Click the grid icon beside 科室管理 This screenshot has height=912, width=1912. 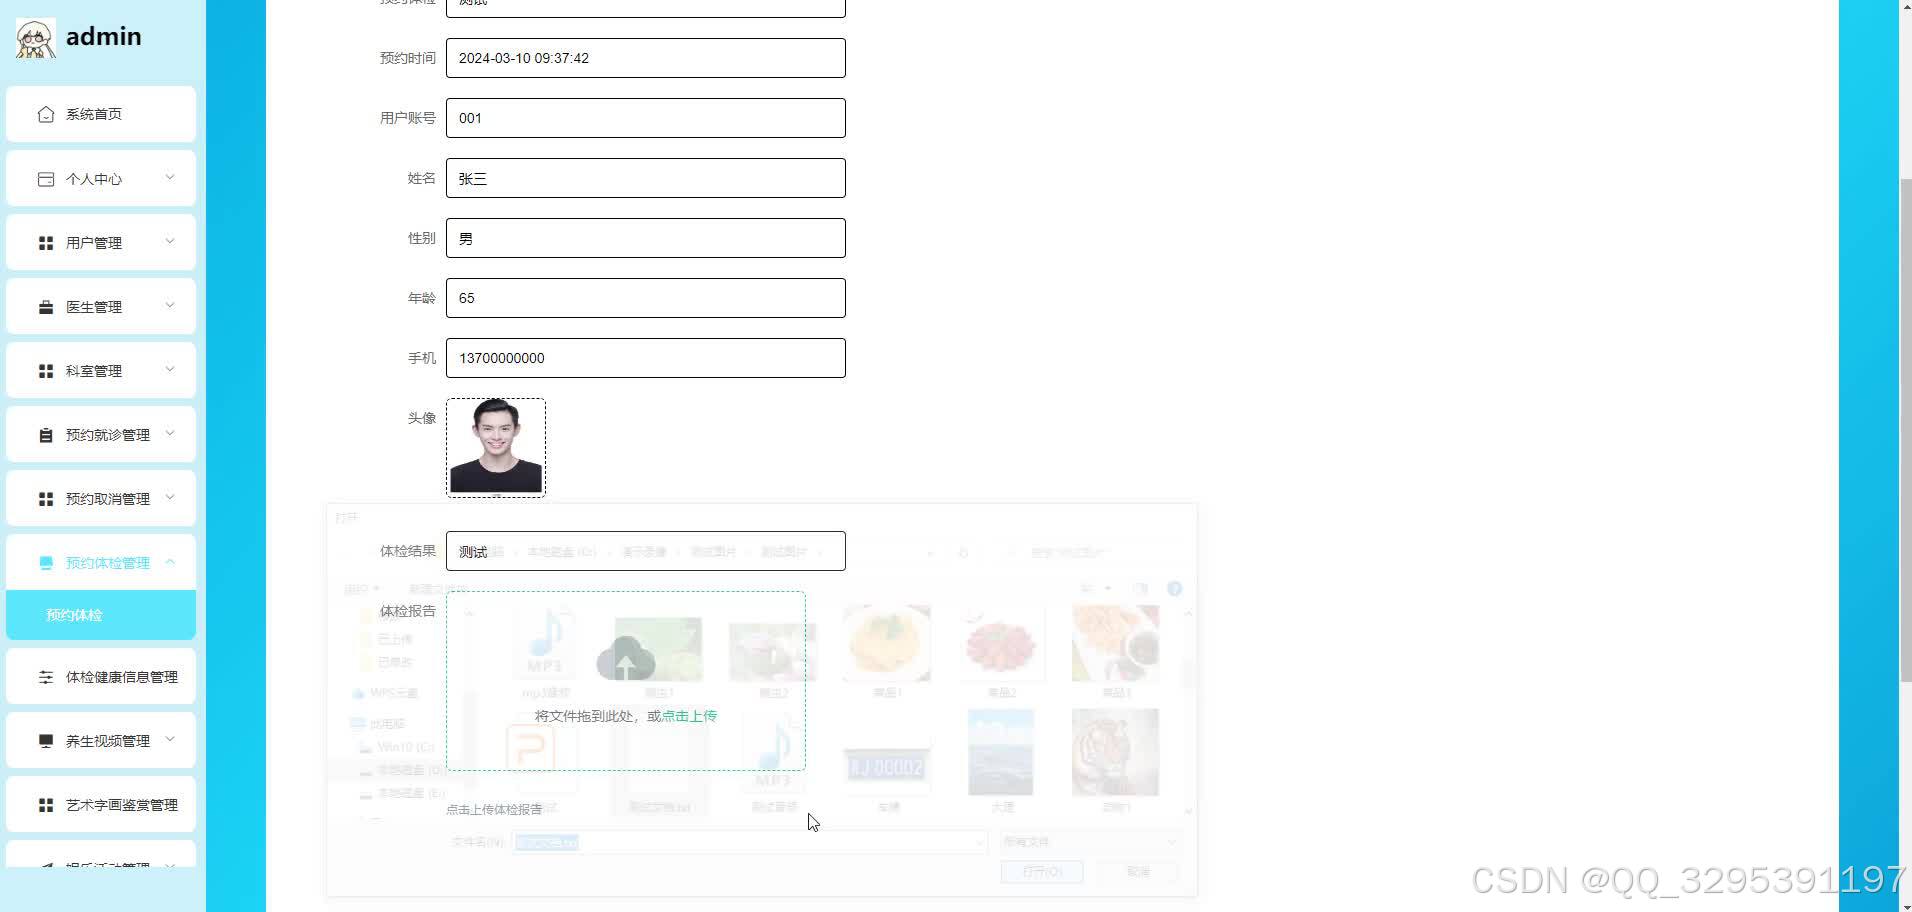pyautogui.click(x=45, y=371)
